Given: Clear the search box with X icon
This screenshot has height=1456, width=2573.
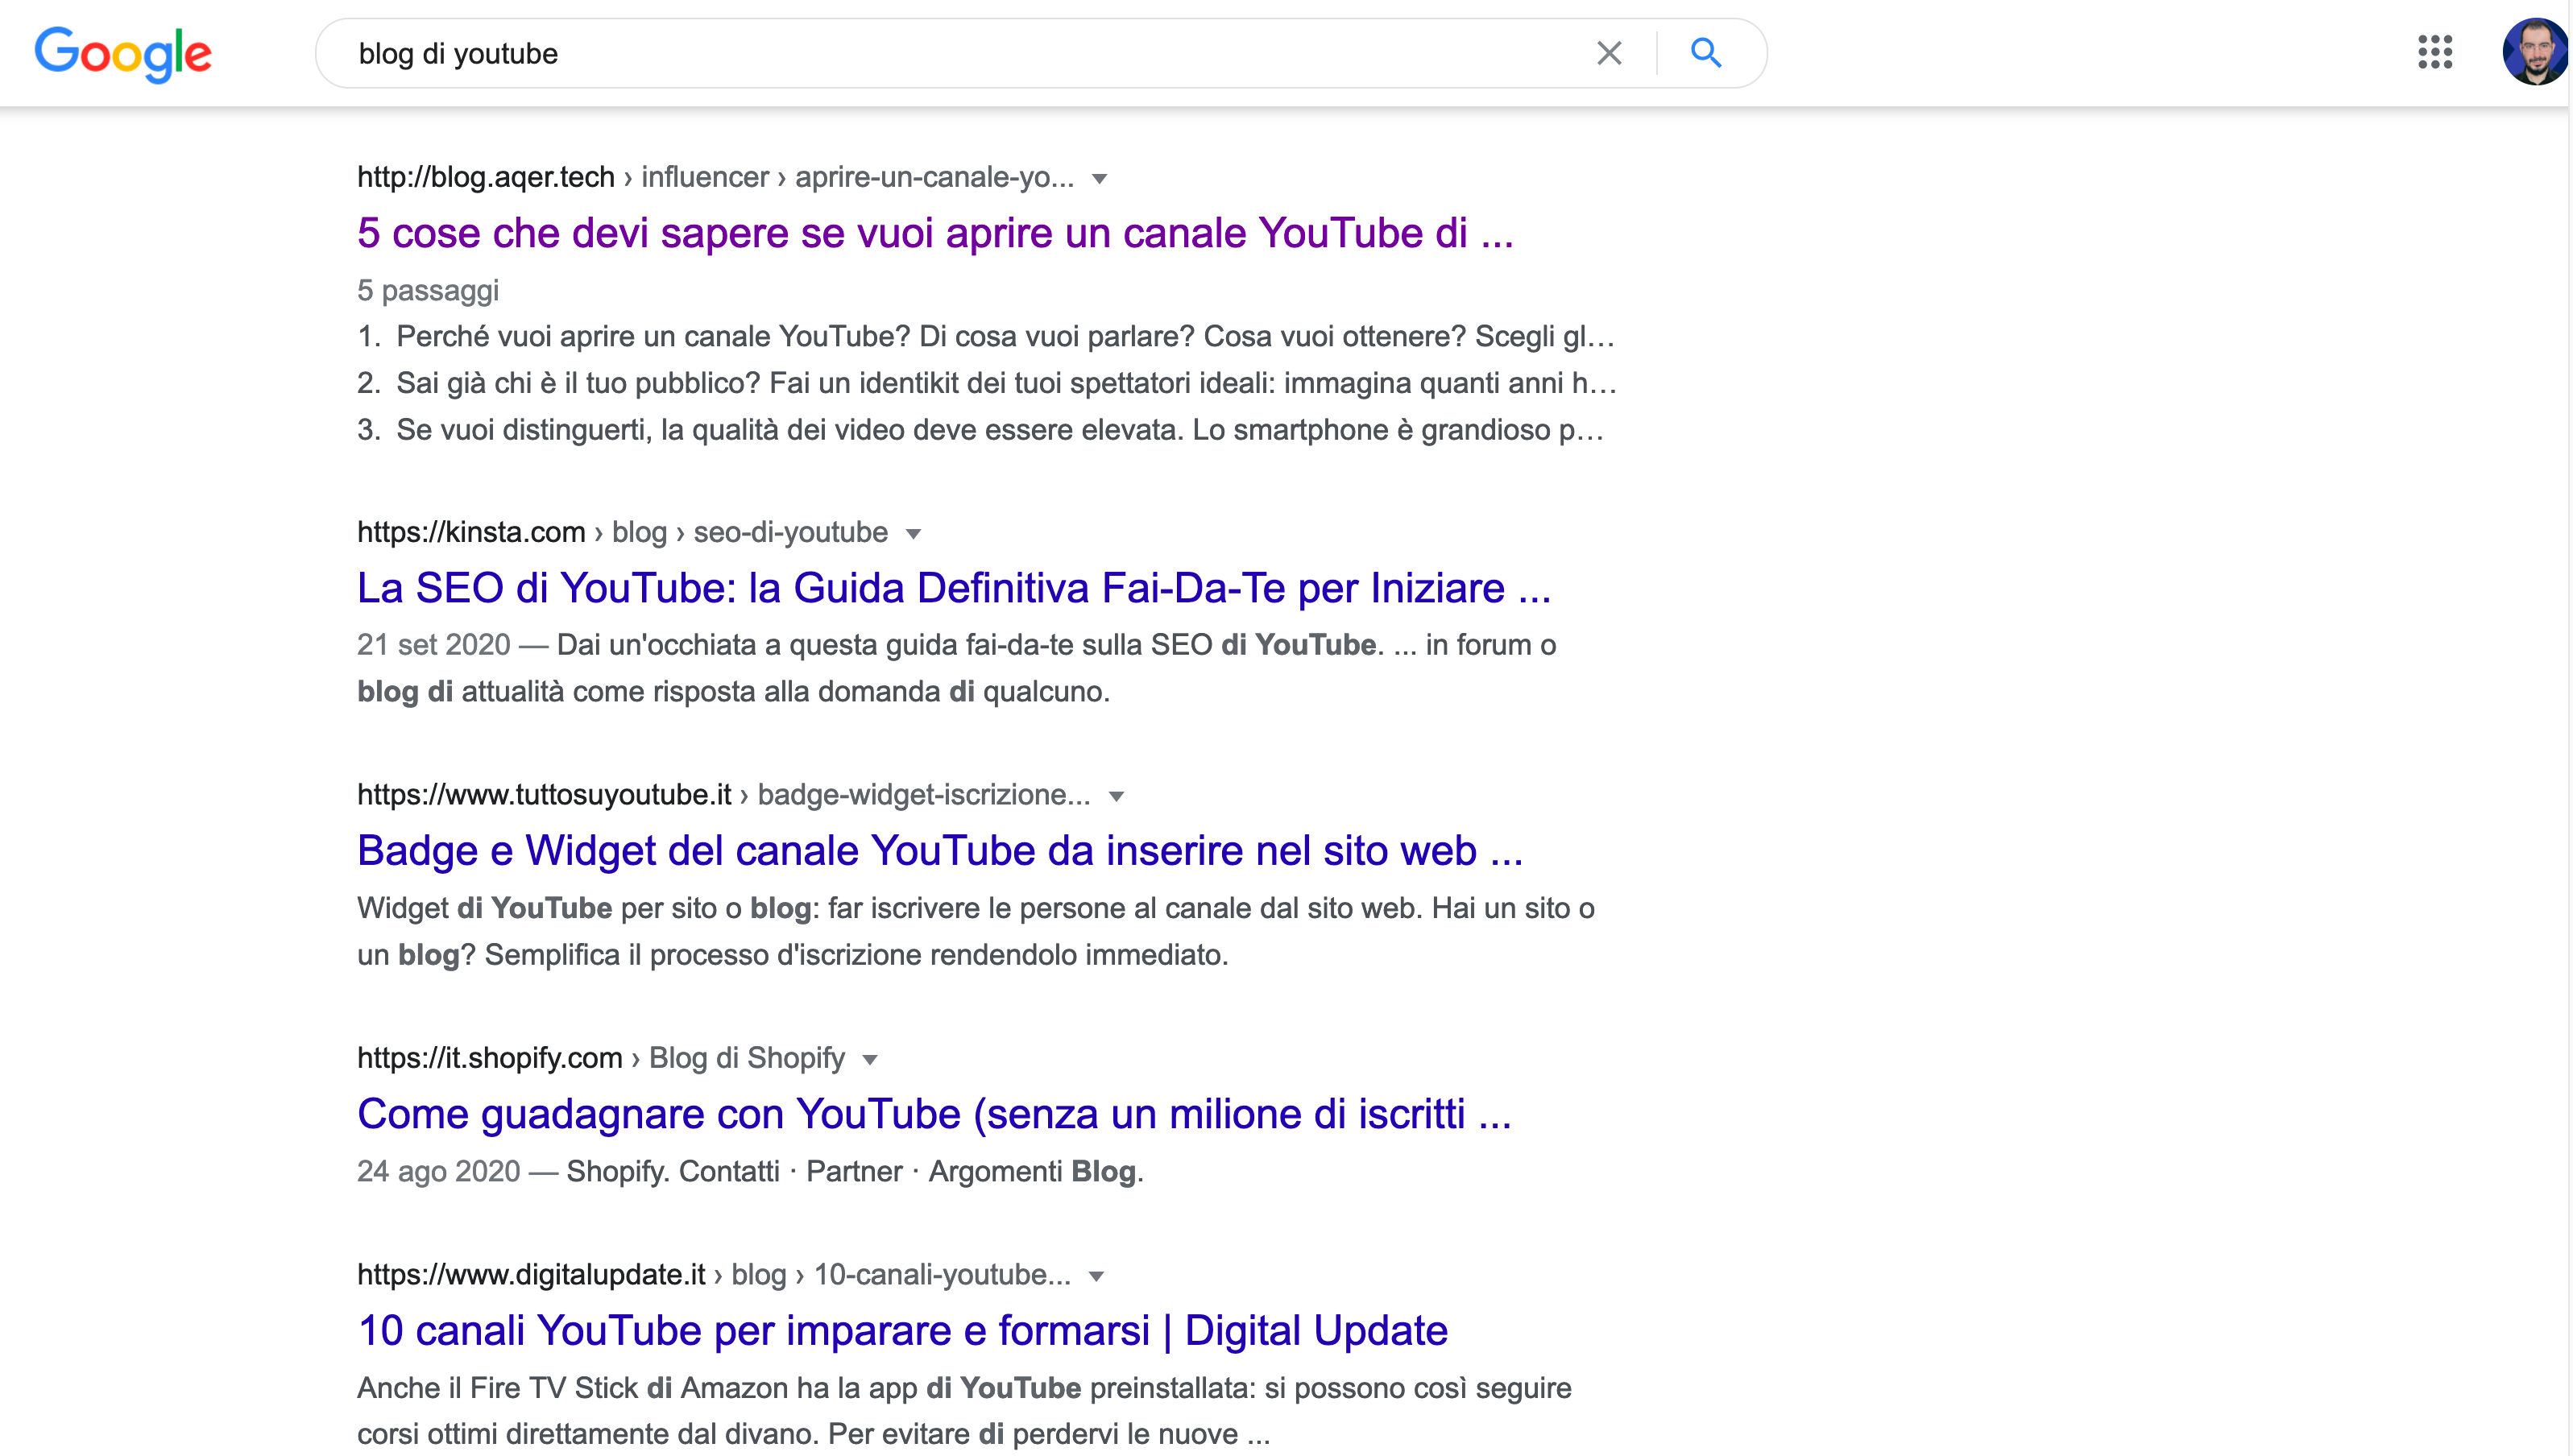Looking at the screenshot, I should 1609,53.
